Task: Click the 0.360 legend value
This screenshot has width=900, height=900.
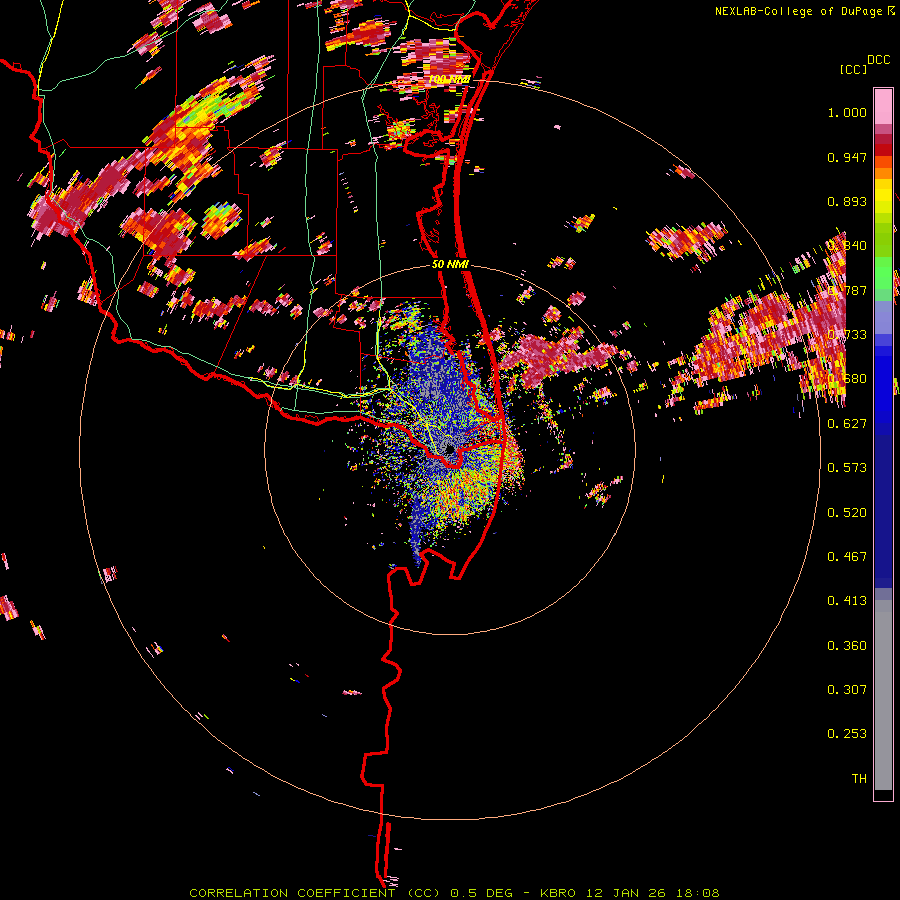Action: click(x=847, y=646)
